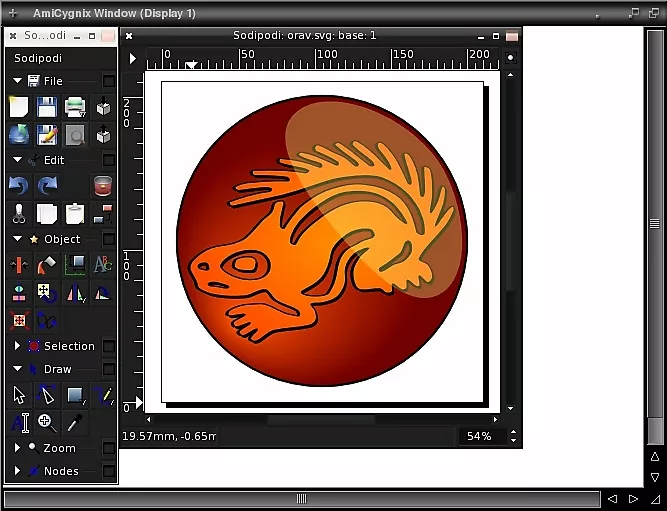The height and width of the screenshot is (511, 667).
Task: Collapse the Edit section triangle
Action: click(x=17, y=160)
